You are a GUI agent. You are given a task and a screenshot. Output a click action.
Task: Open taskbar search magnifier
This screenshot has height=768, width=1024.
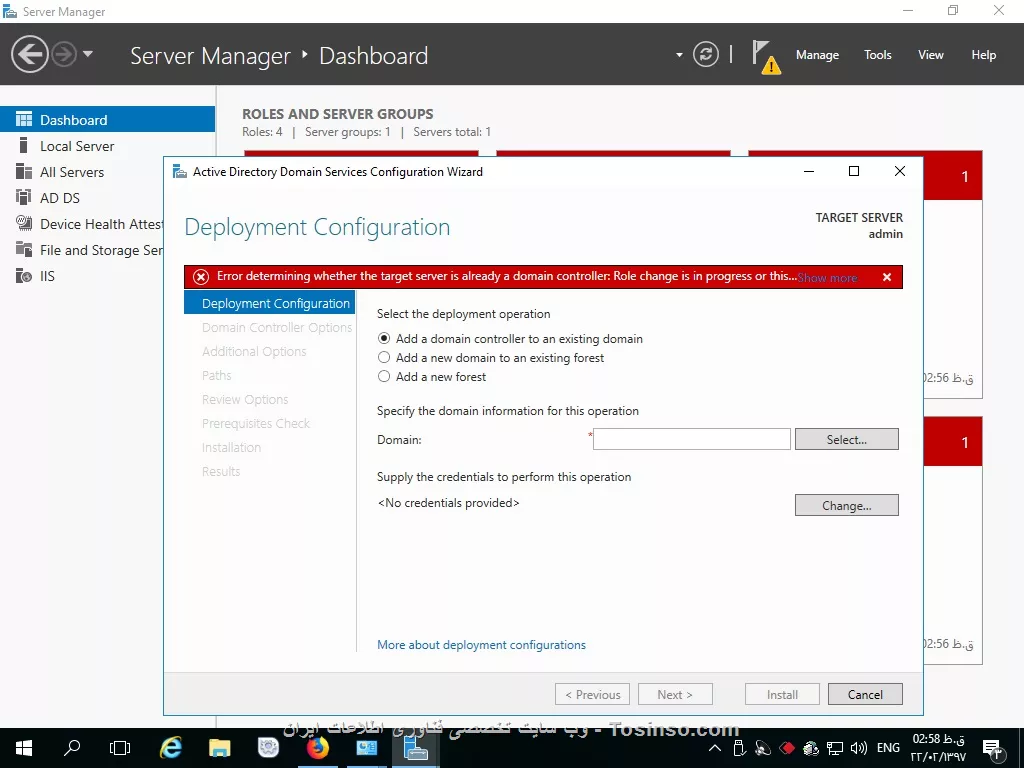tap(72, 748)
